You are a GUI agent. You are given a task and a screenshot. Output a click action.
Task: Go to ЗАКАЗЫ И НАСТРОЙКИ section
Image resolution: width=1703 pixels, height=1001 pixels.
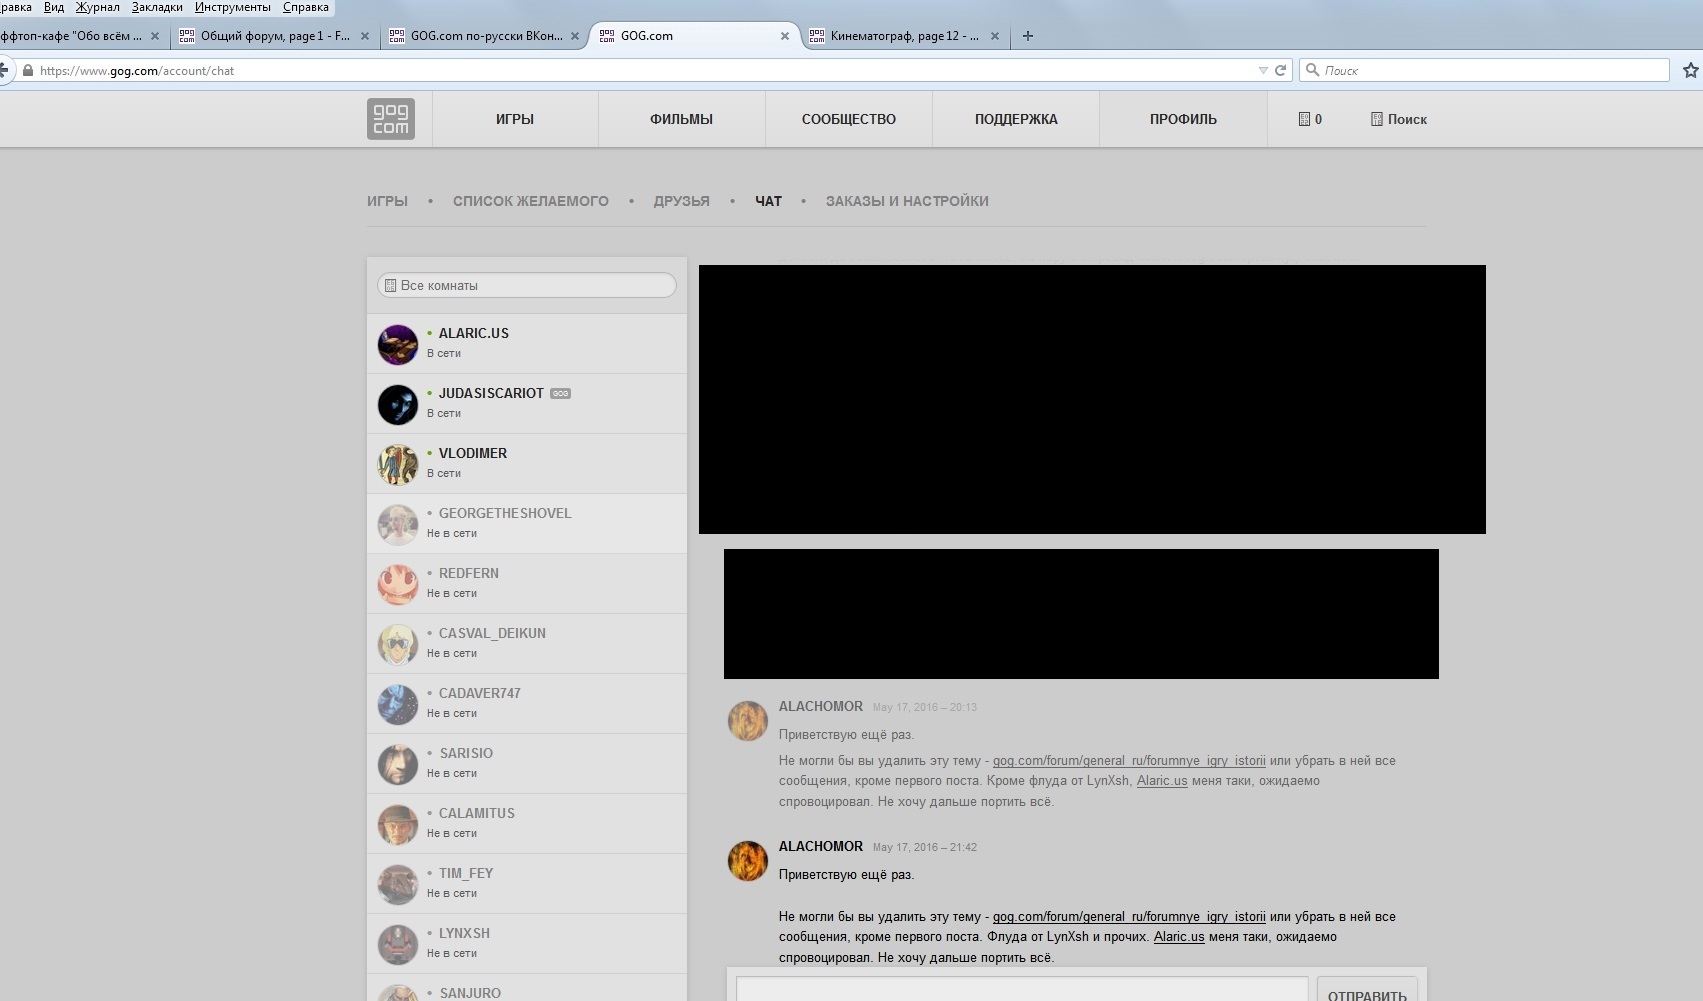click(x=907, y=201)
